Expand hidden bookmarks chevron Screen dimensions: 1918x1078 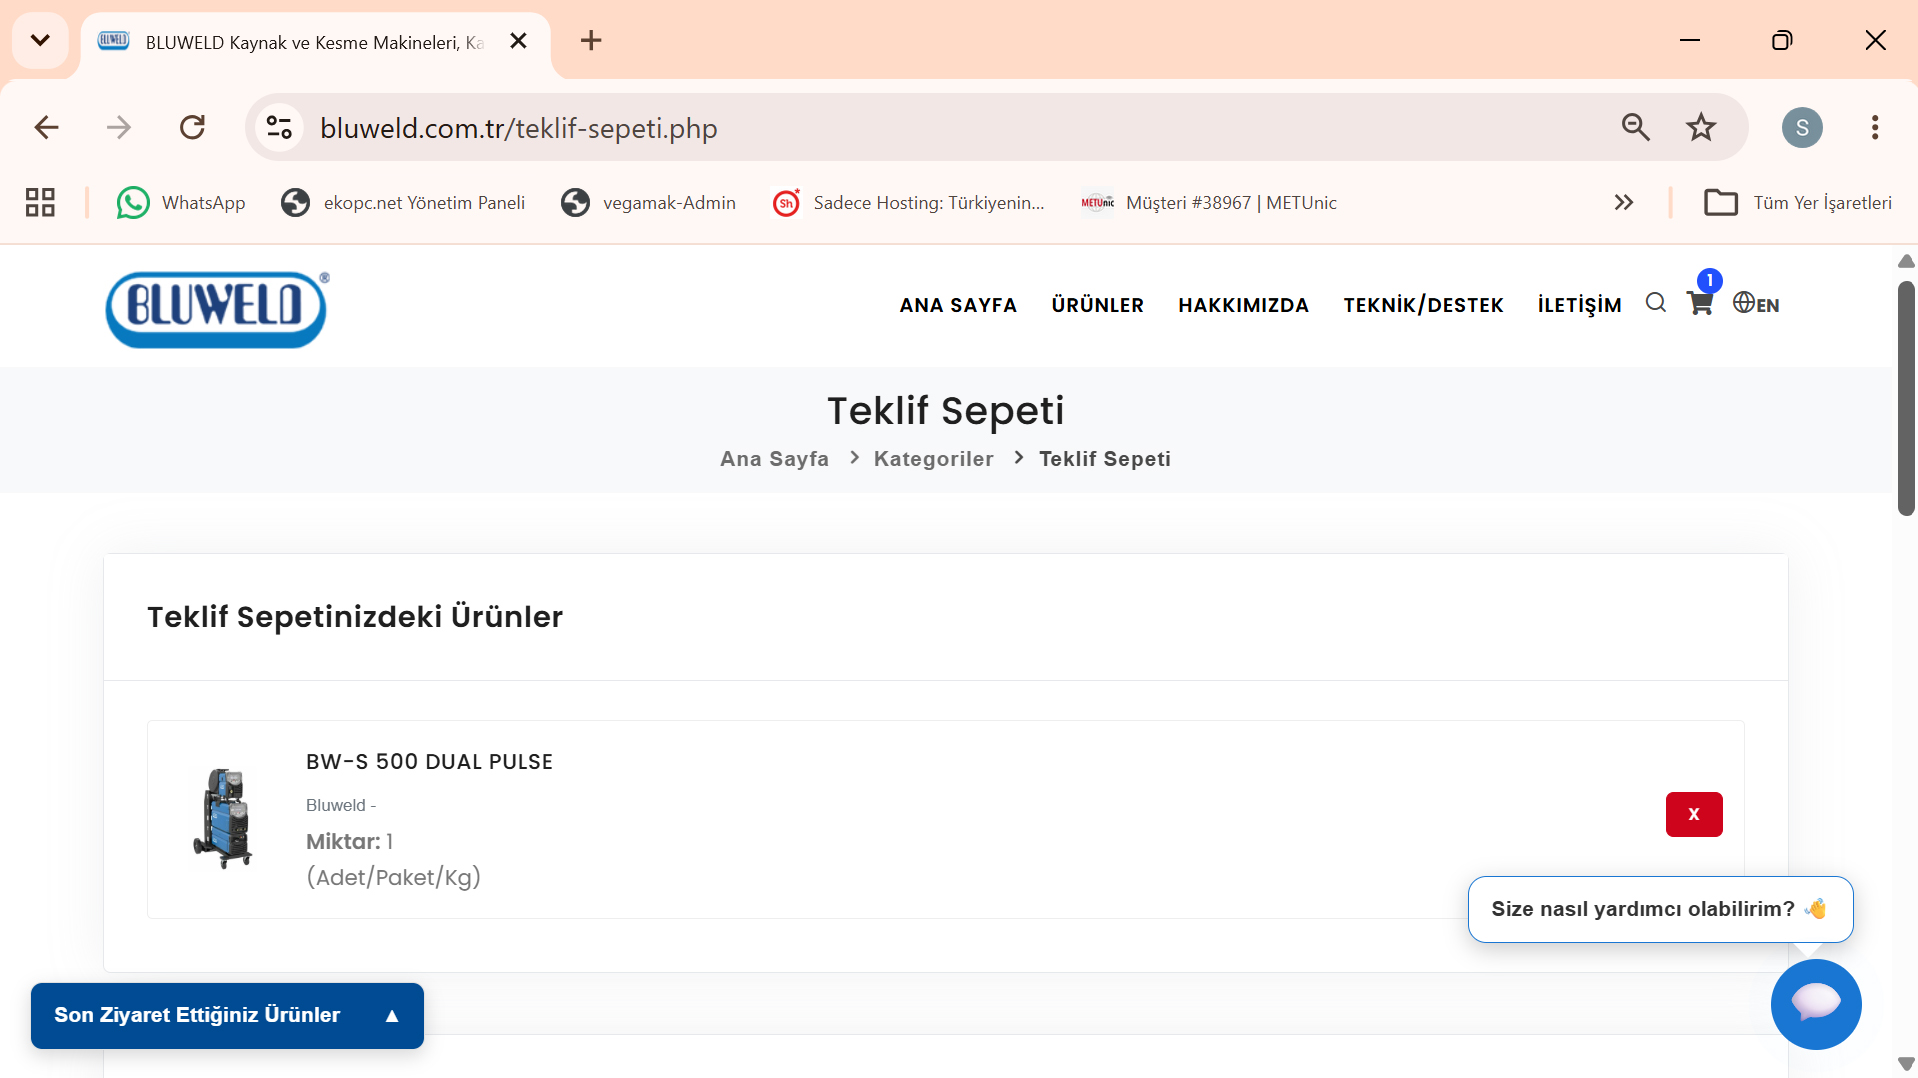pos(1624,203)
